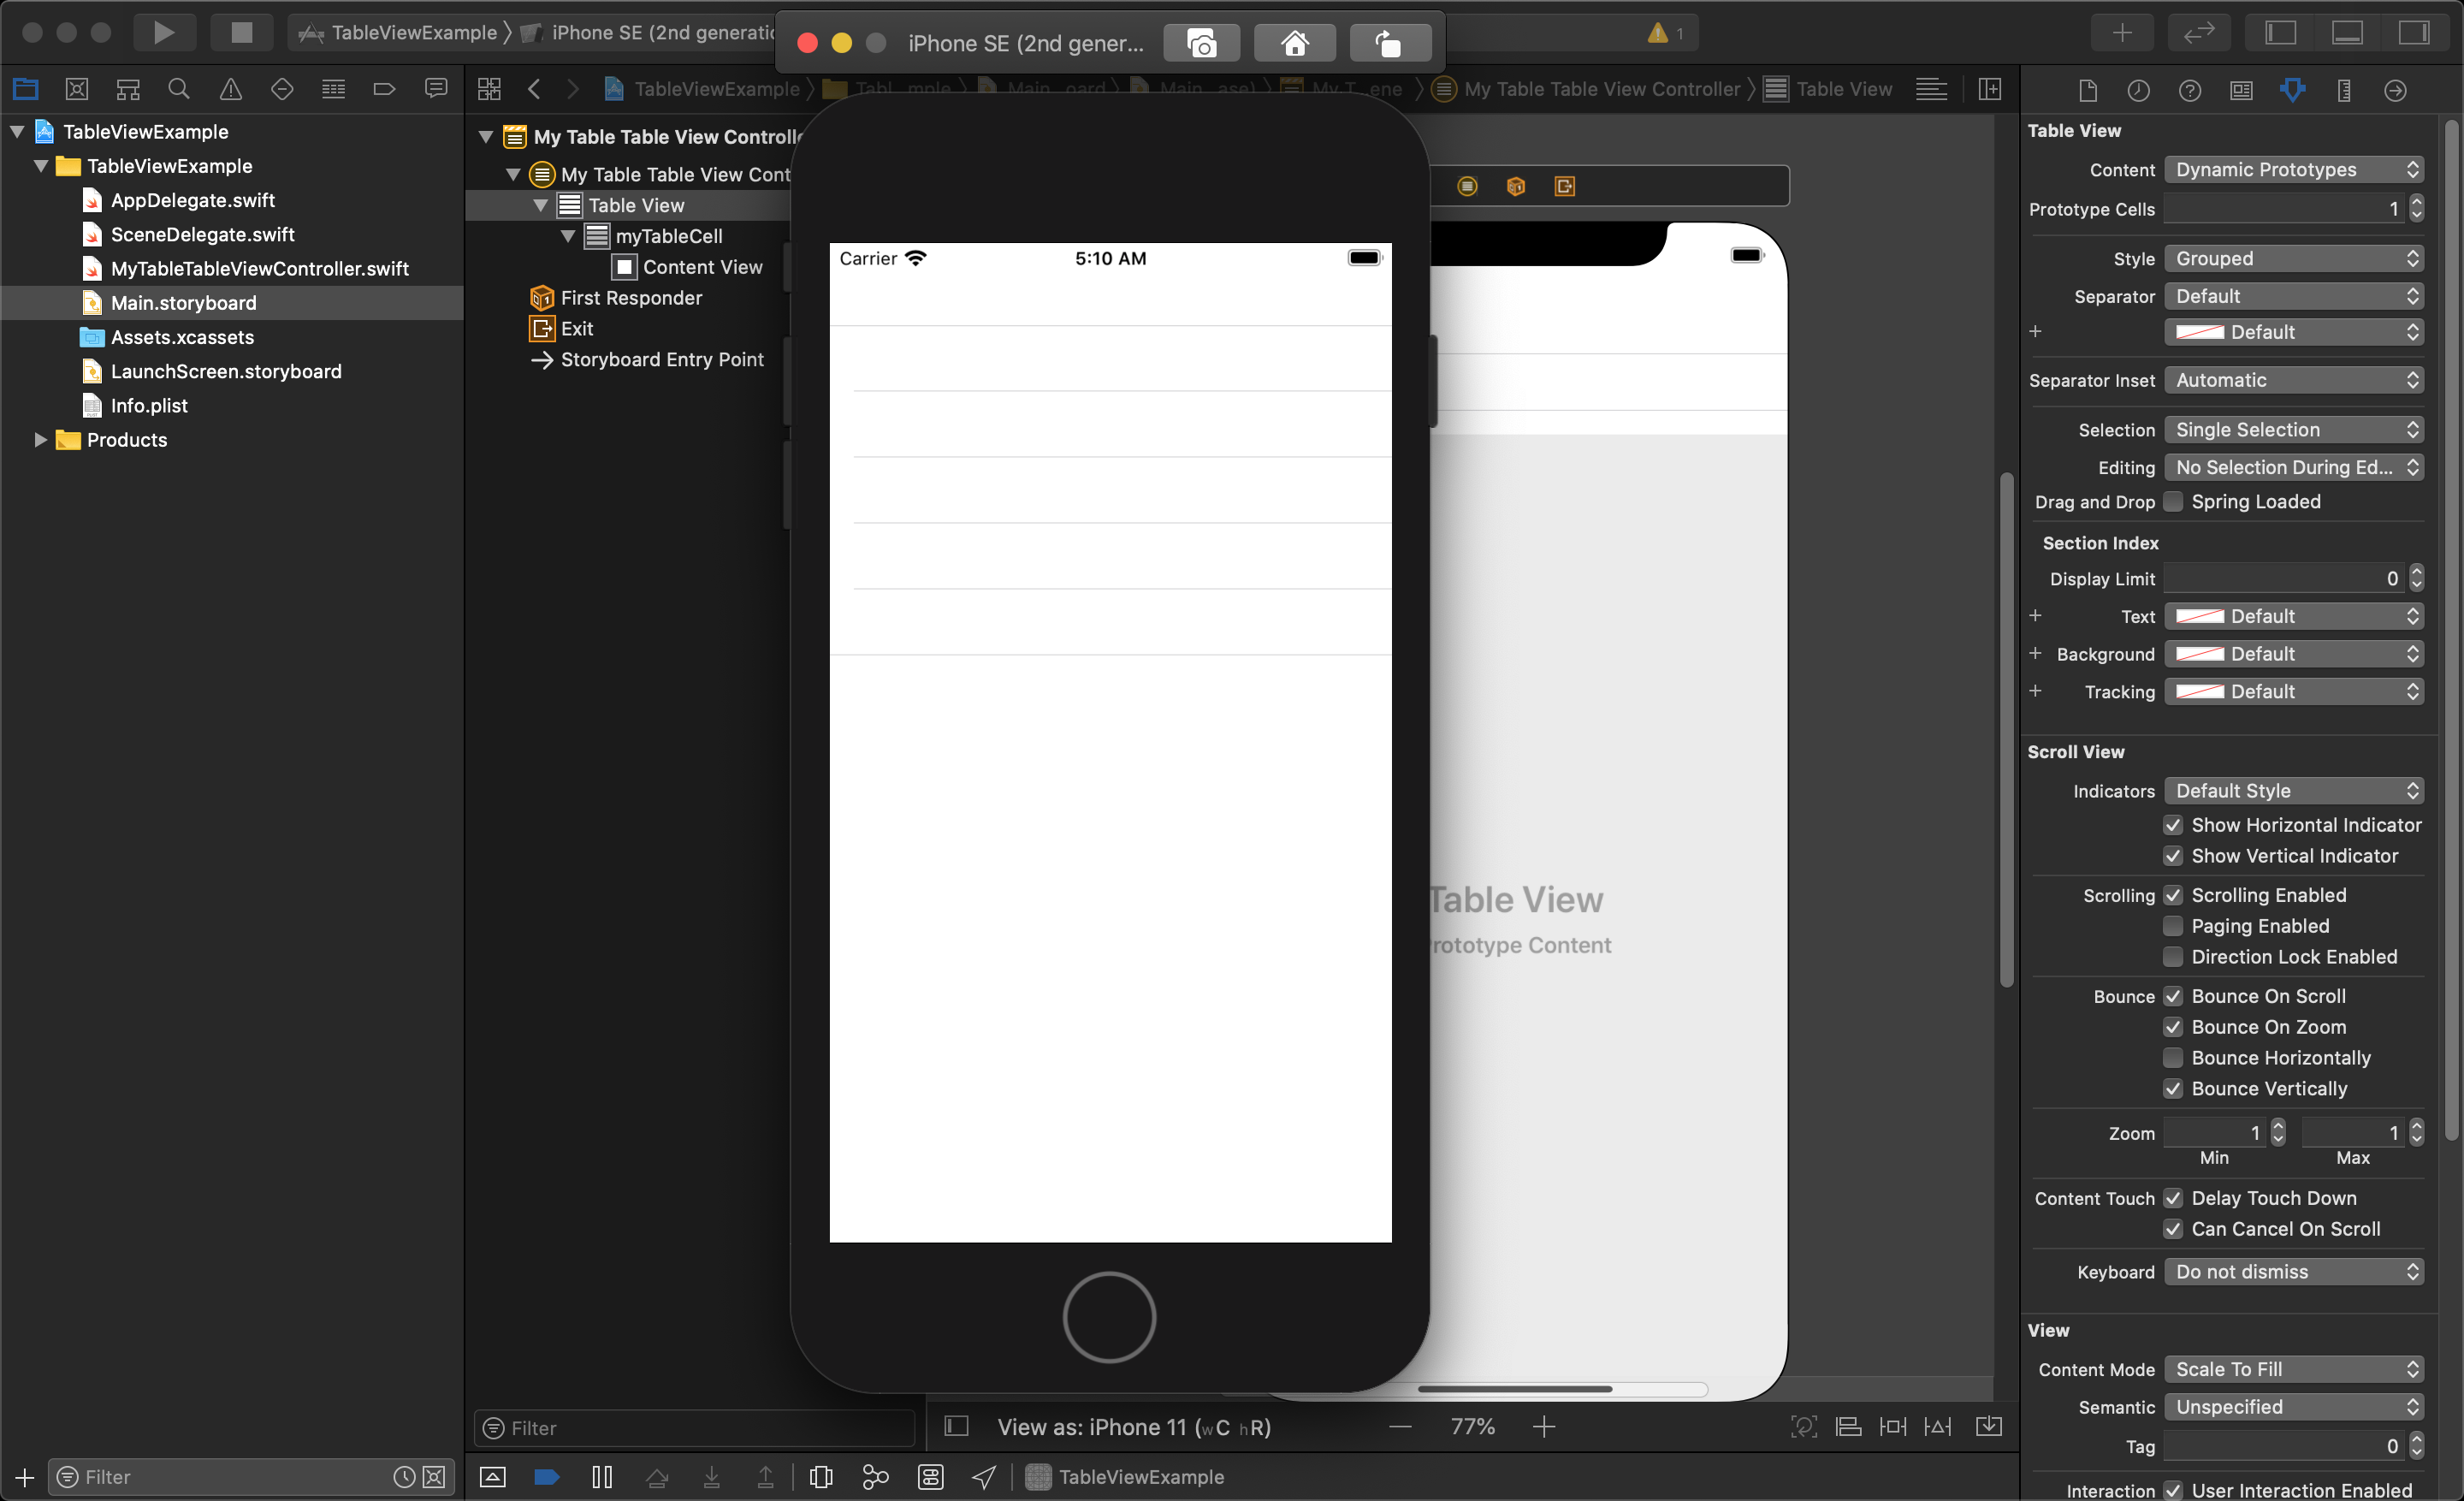Select First Responder in document outline
Screen dimensions: 2464x1501
tap(631, 298)
